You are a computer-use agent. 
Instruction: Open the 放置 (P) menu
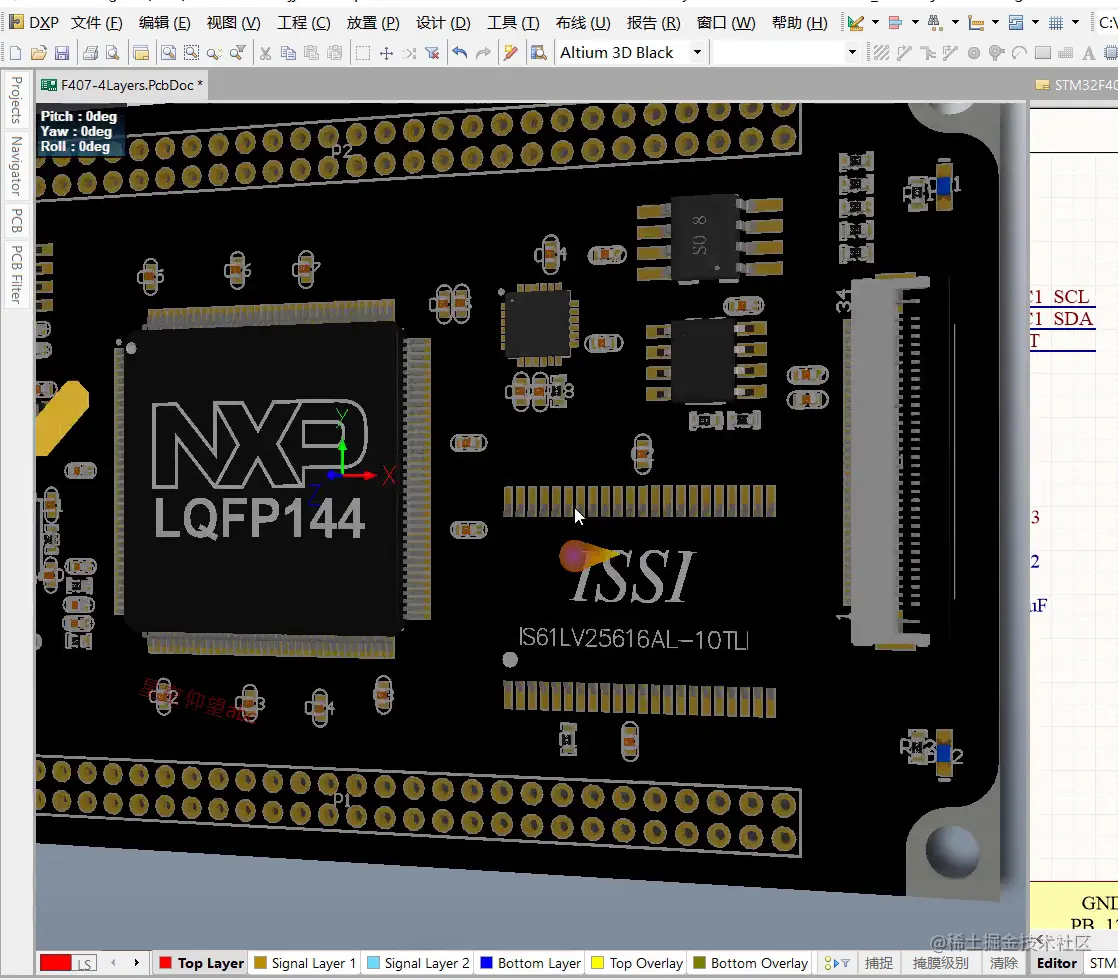373,23
